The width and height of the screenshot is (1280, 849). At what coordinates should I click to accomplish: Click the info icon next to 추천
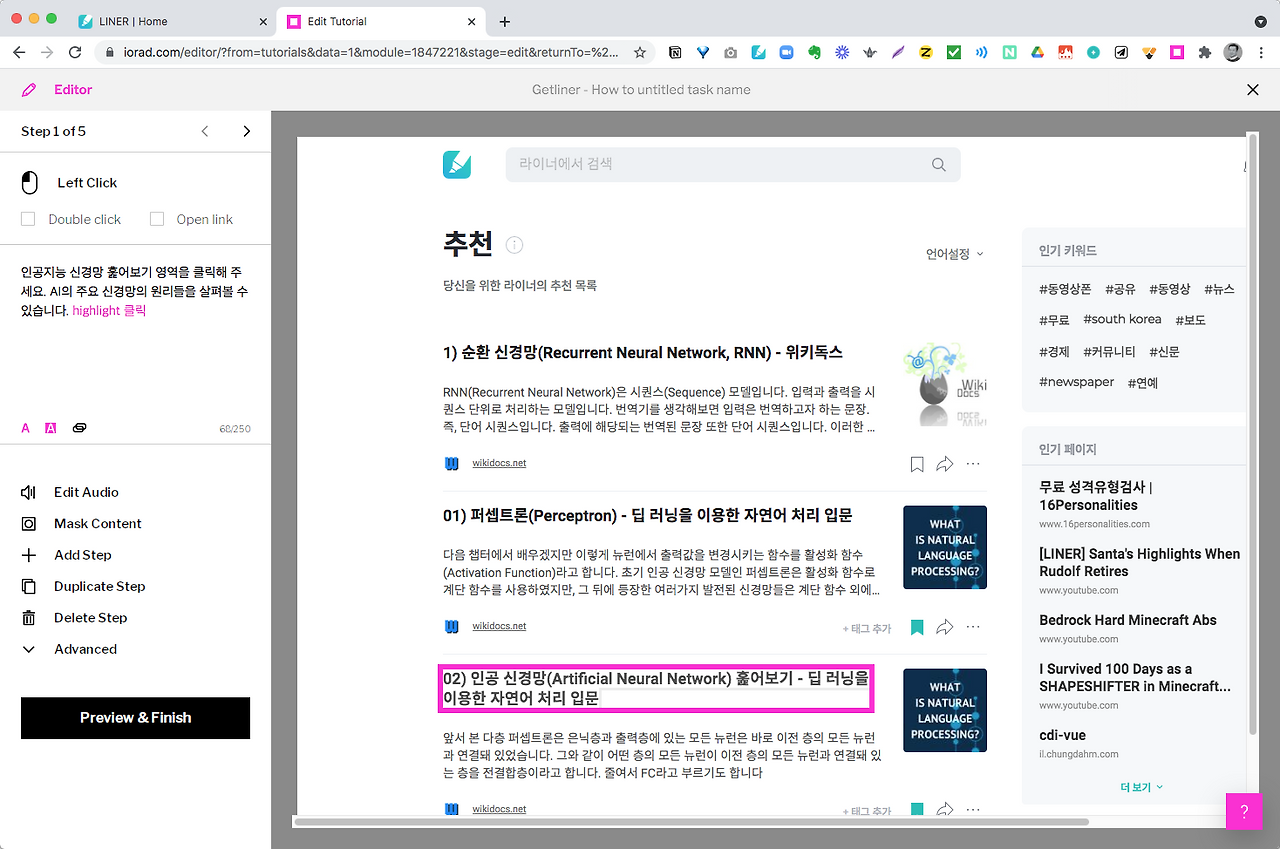tap(514, 245)
